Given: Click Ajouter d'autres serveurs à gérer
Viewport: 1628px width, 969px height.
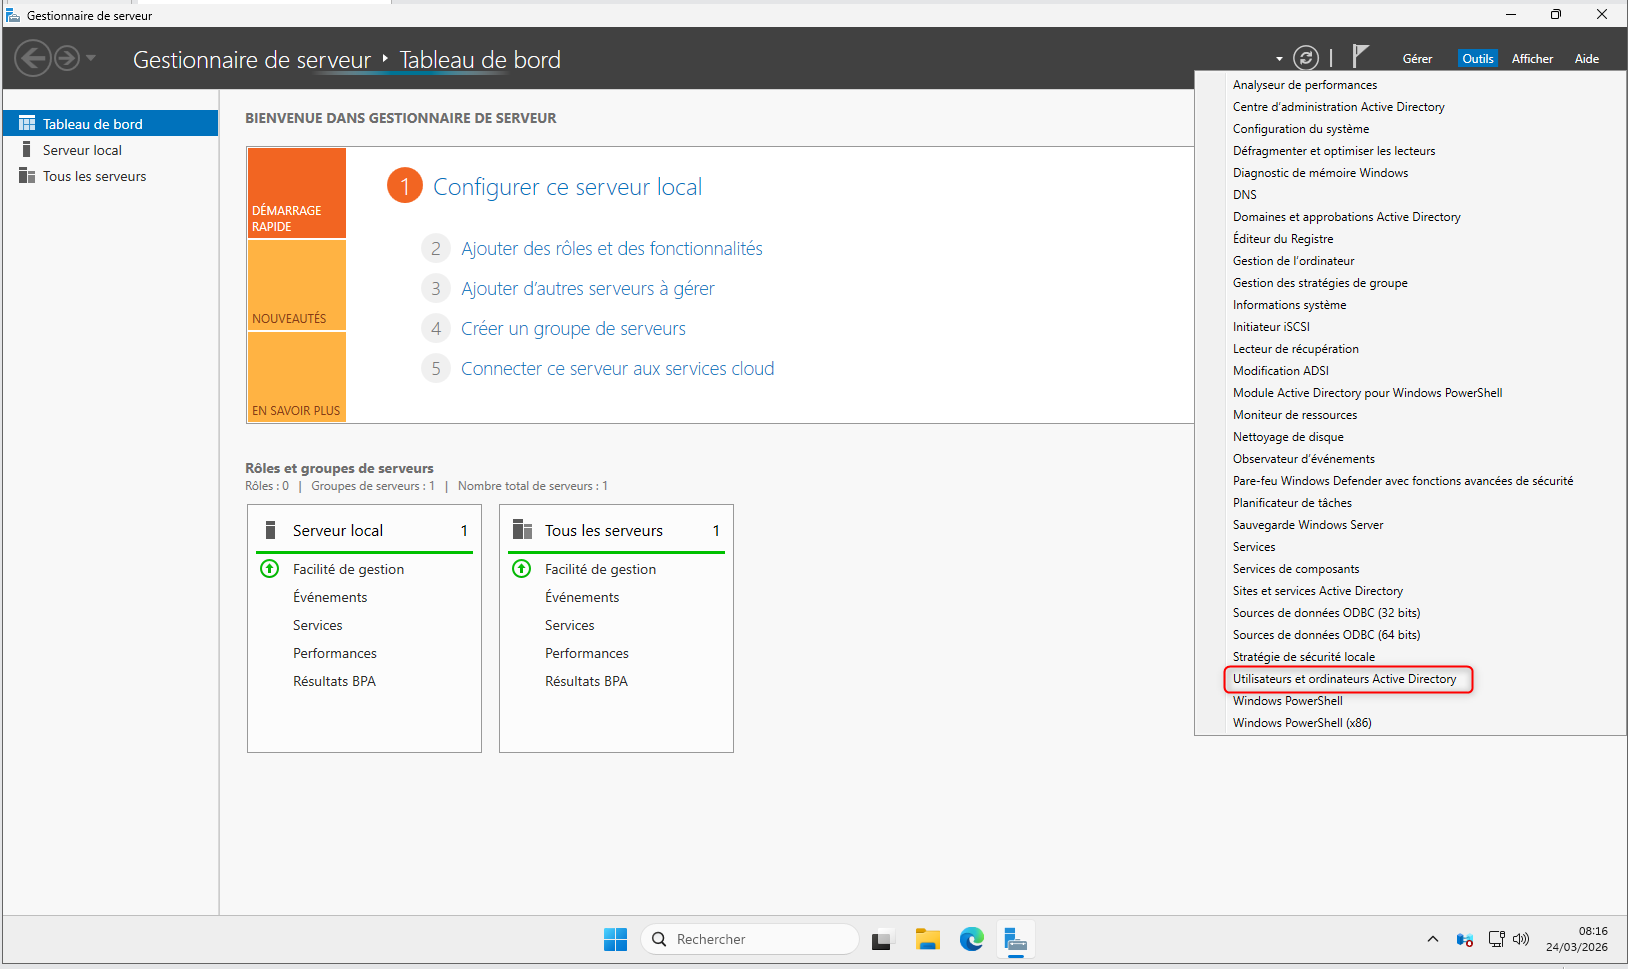Looking at the screenshot, I should [x=588, y=289].
